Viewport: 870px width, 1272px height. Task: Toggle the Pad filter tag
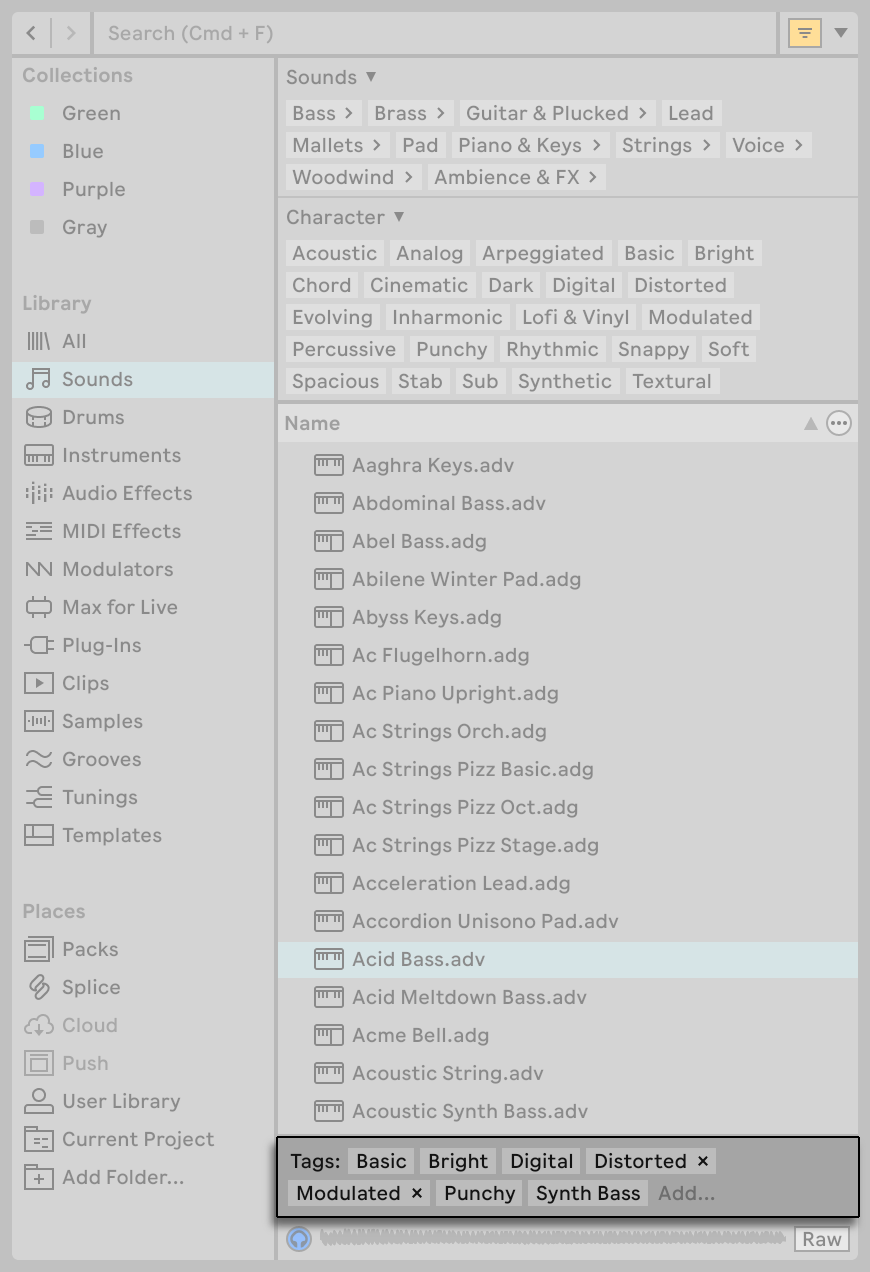420,145
